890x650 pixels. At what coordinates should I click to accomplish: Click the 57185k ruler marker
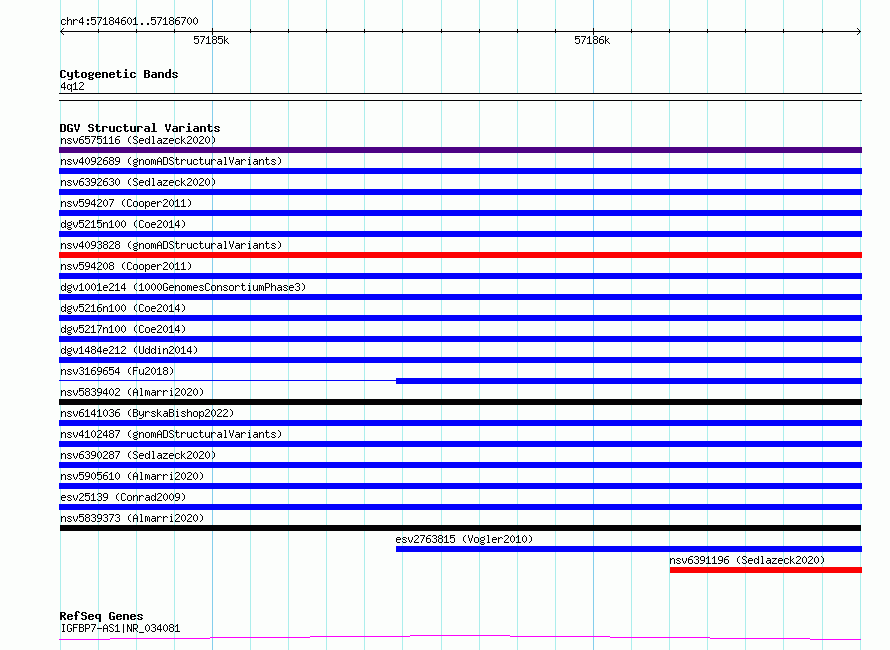(x=211, y=40)
